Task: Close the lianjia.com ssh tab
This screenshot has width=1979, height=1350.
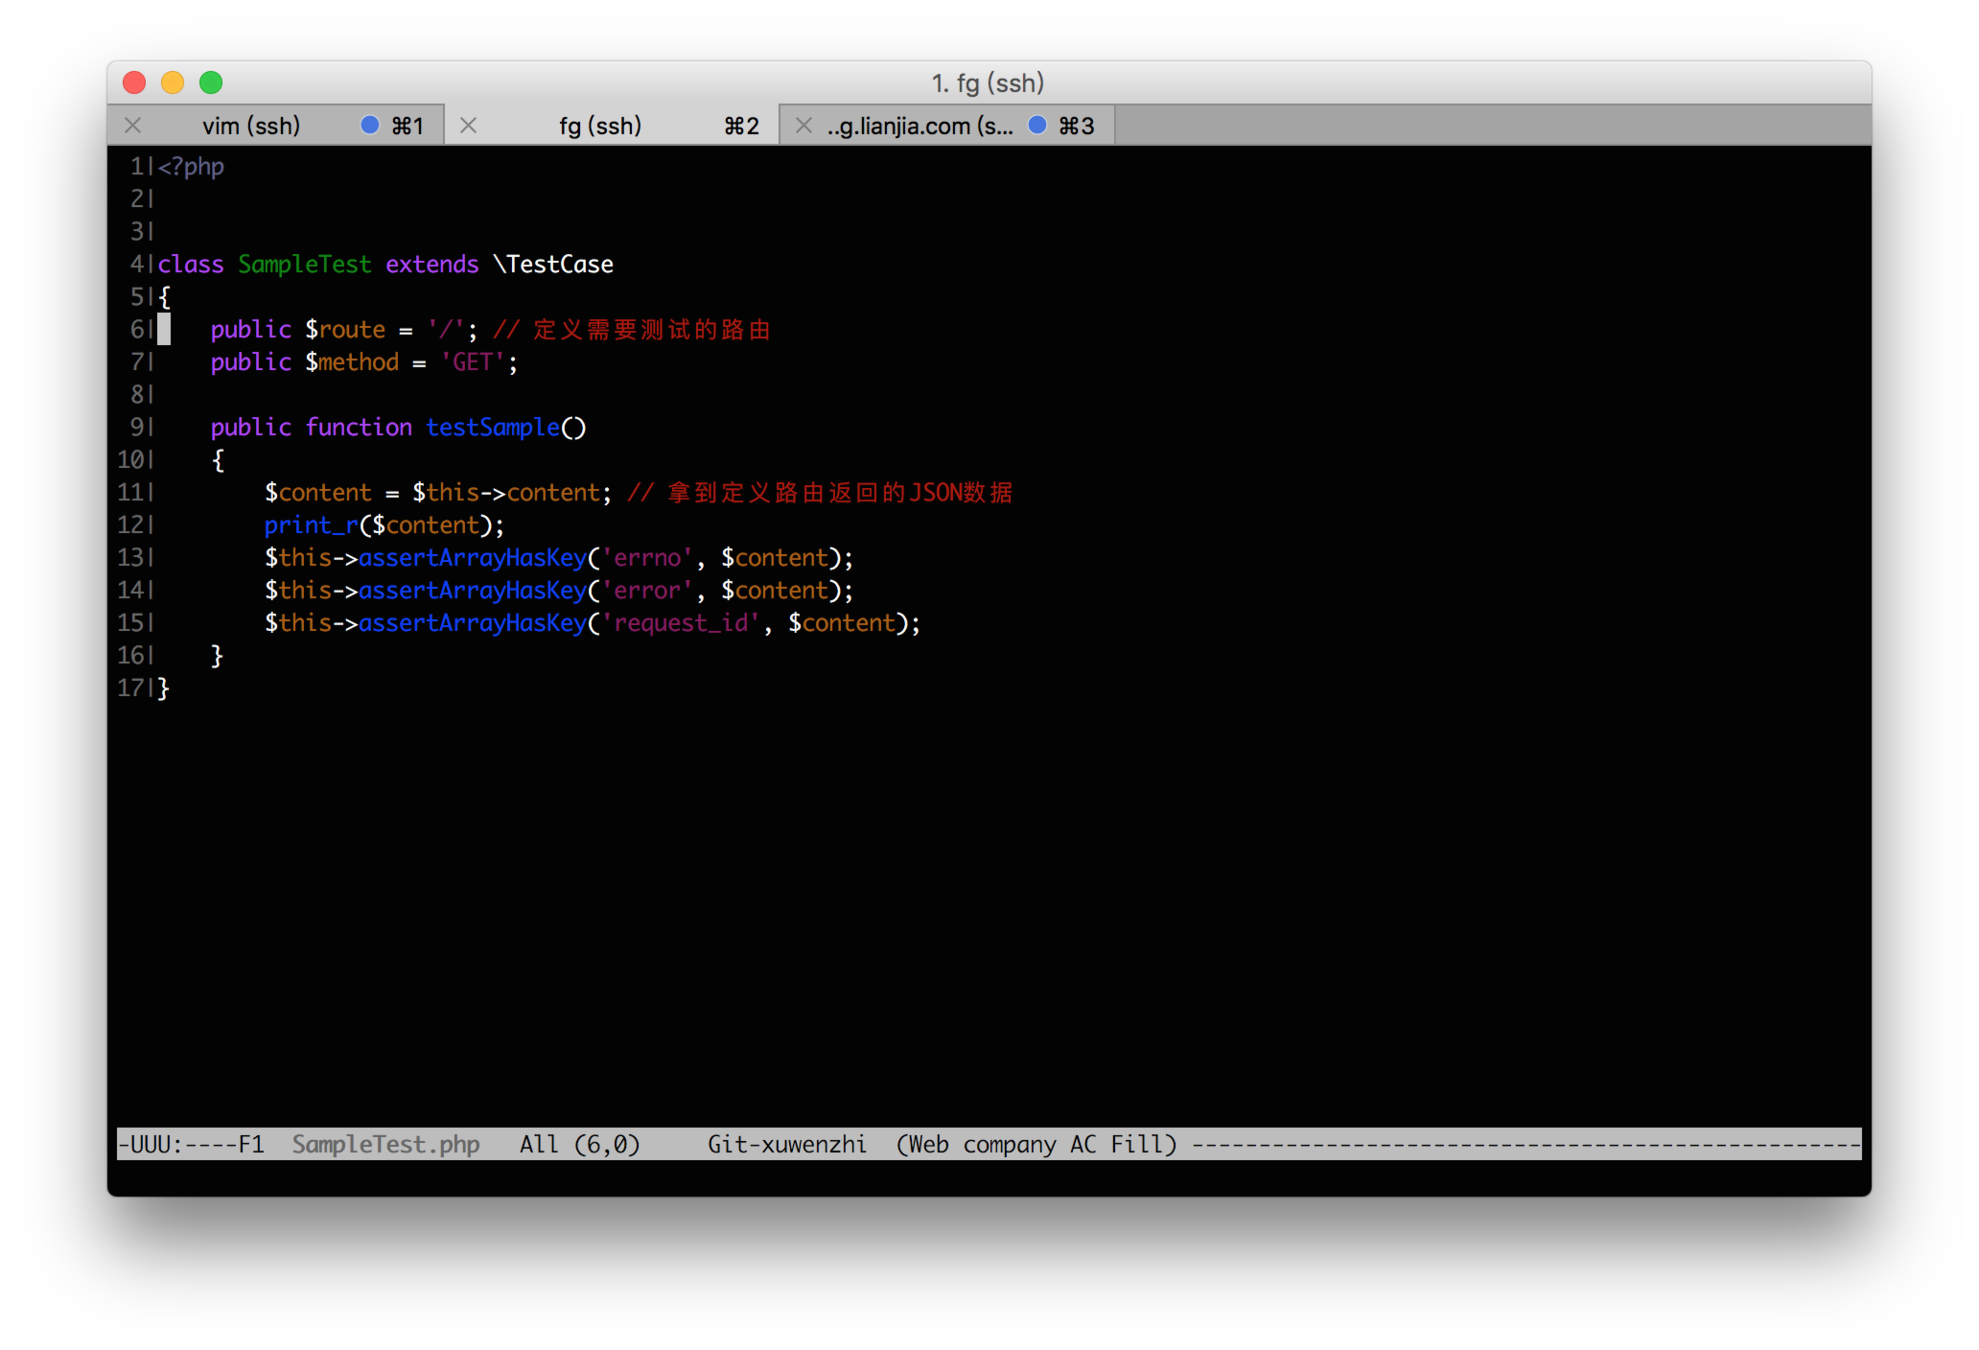Action: coord(803,126)
